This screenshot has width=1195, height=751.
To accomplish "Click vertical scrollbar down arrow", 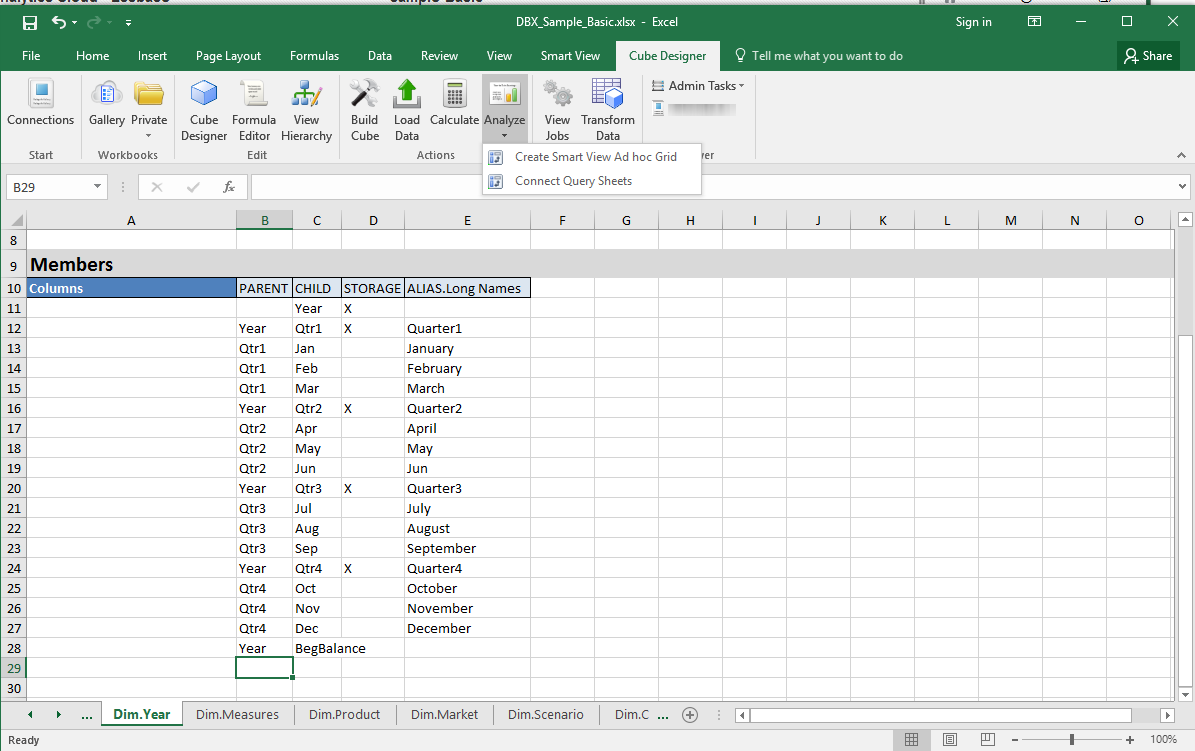I will click(1184, 695).
